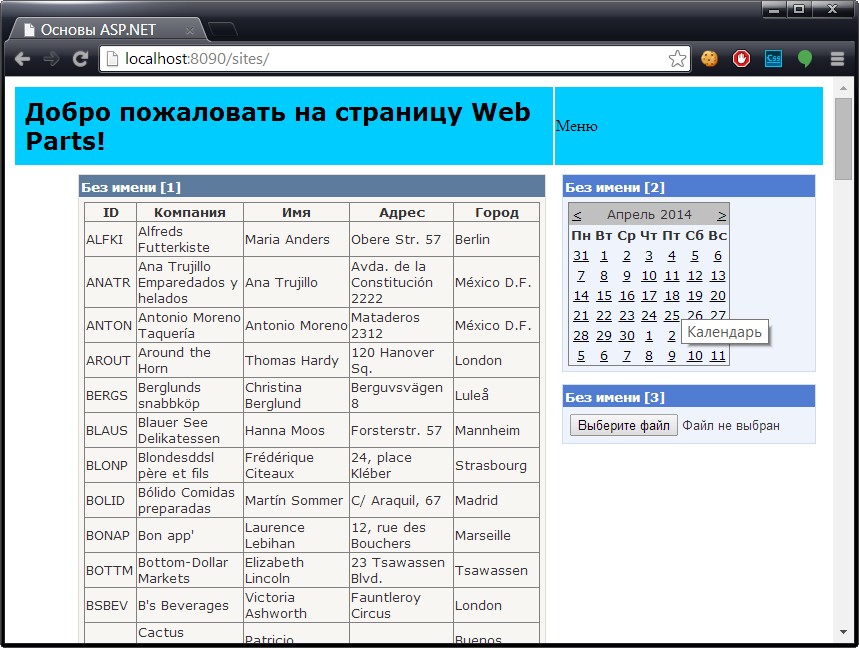Click the Без имени [1] web part title
Image resolution: width=859 pixels, height=648 pixels.
click(x=131, y=187)
